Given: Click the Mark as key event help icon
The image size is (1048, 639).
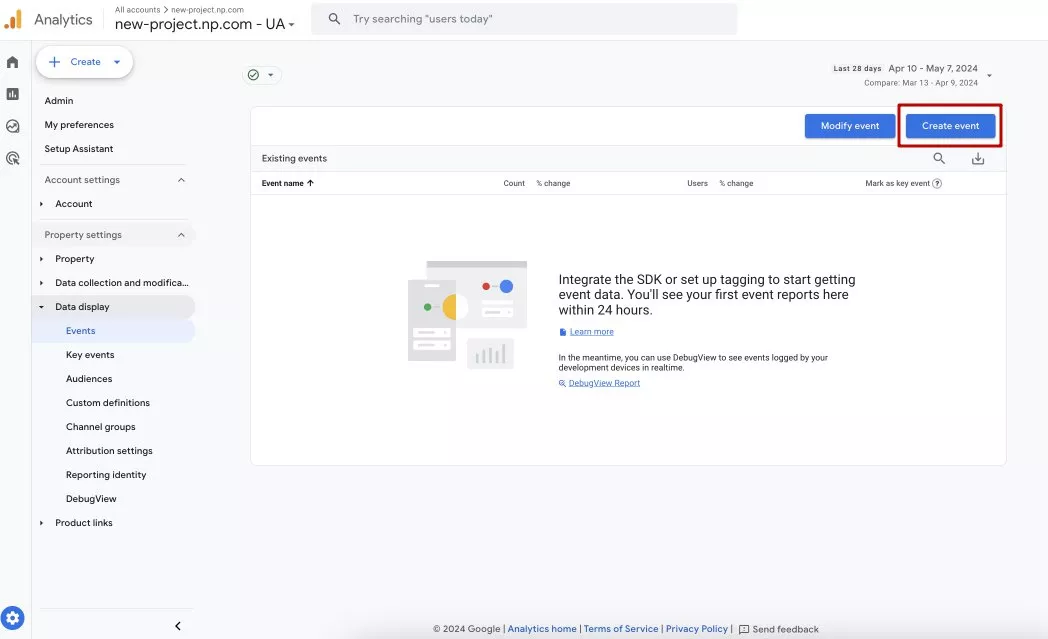Looking at the screenshot, I should coord(937,183).
